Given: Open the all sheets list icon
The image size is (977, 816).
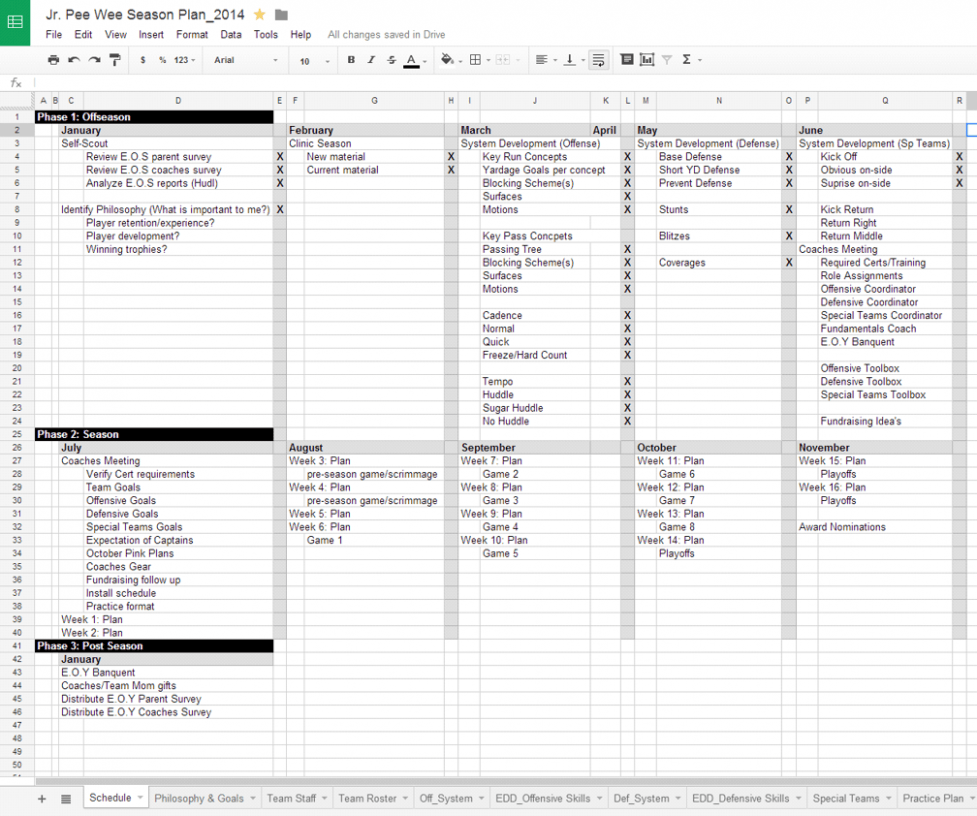Looking at the screenshot, I should click(66, 798).
